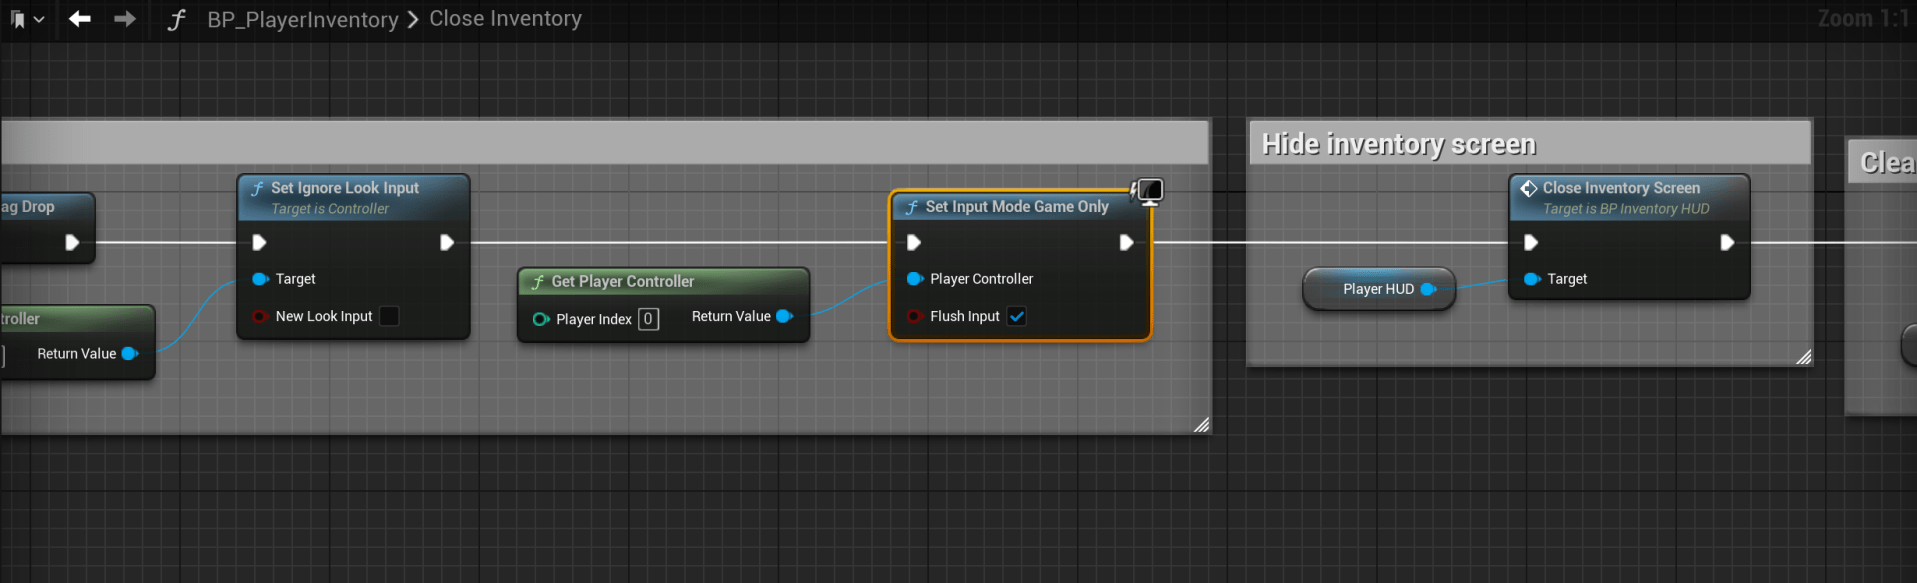Toggle the New Look Input checkbox
Image resolution: width=1917 pixels, height=583 pixels.
[x=389, y=316]
